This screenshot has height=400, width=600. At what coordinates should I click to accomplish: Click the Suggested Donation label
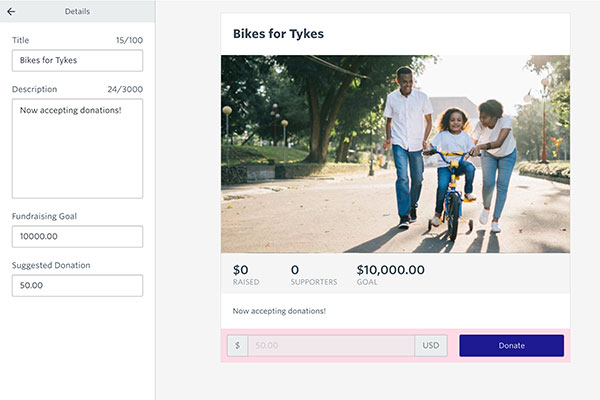tap(50, 265)
